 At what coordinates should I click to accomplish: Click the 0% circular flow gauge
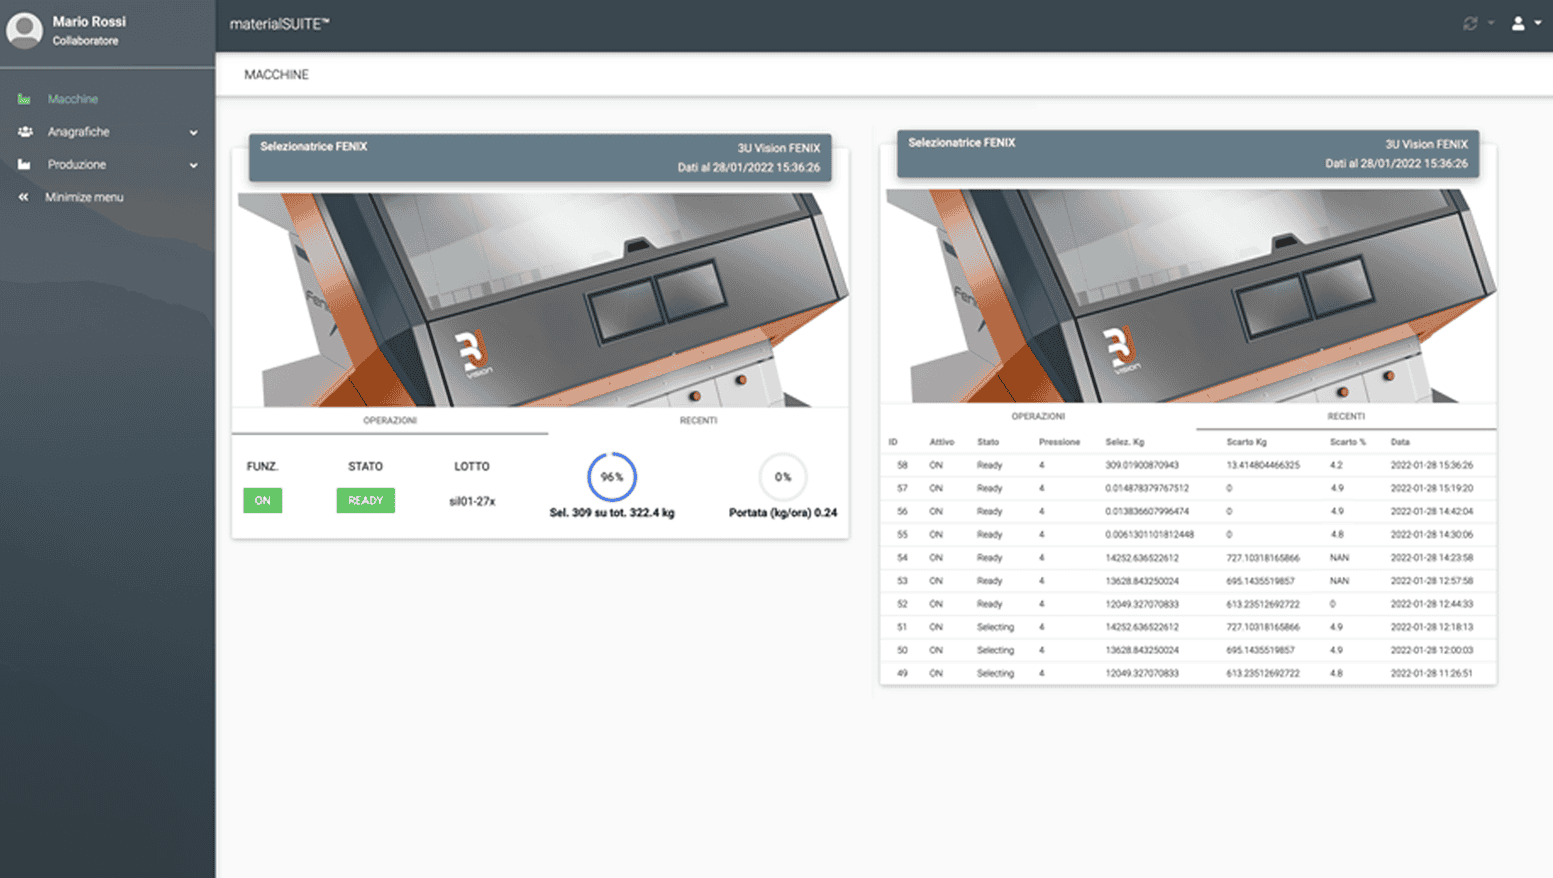pyautogui.click(x=782, y=477)
